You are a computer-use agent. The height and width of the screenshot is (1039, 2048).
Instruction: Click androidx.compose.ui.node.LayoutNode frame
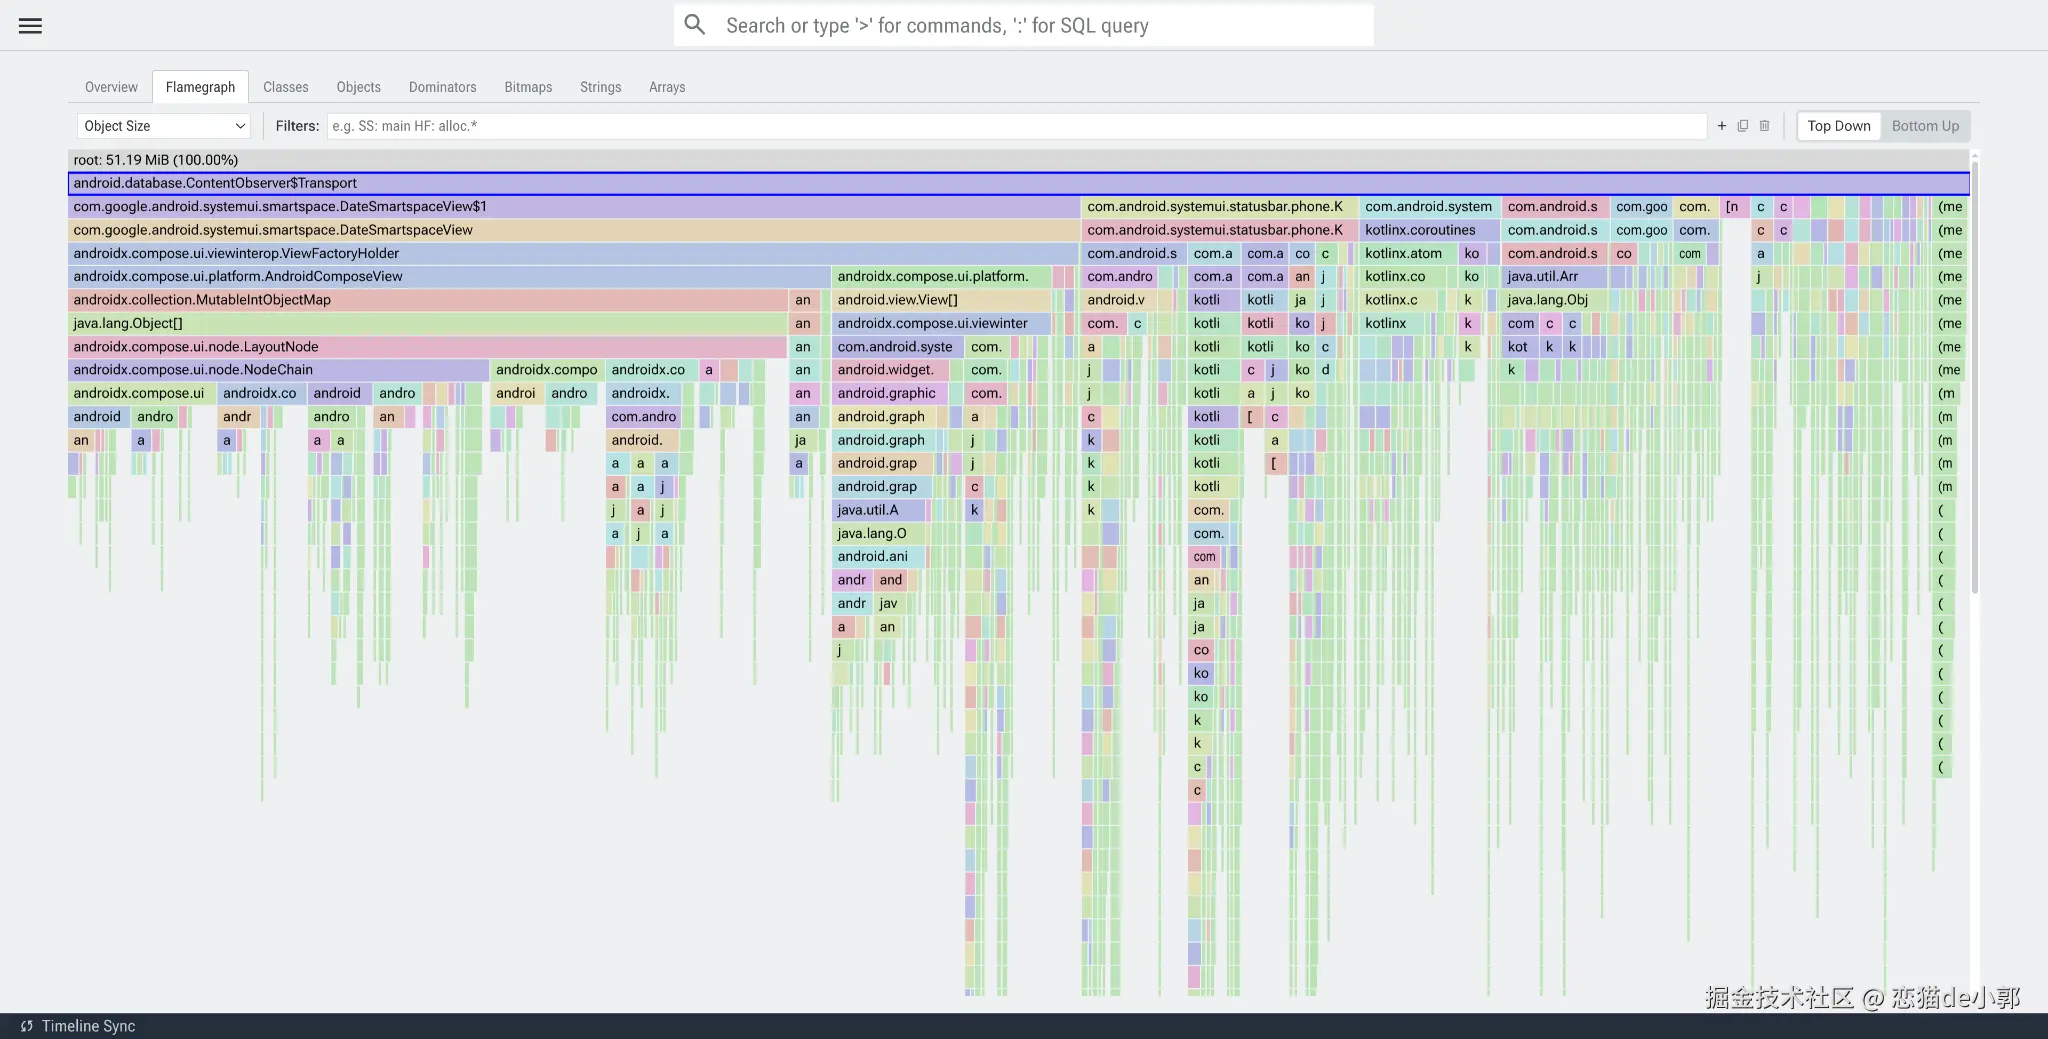click(x=428, y=347)
